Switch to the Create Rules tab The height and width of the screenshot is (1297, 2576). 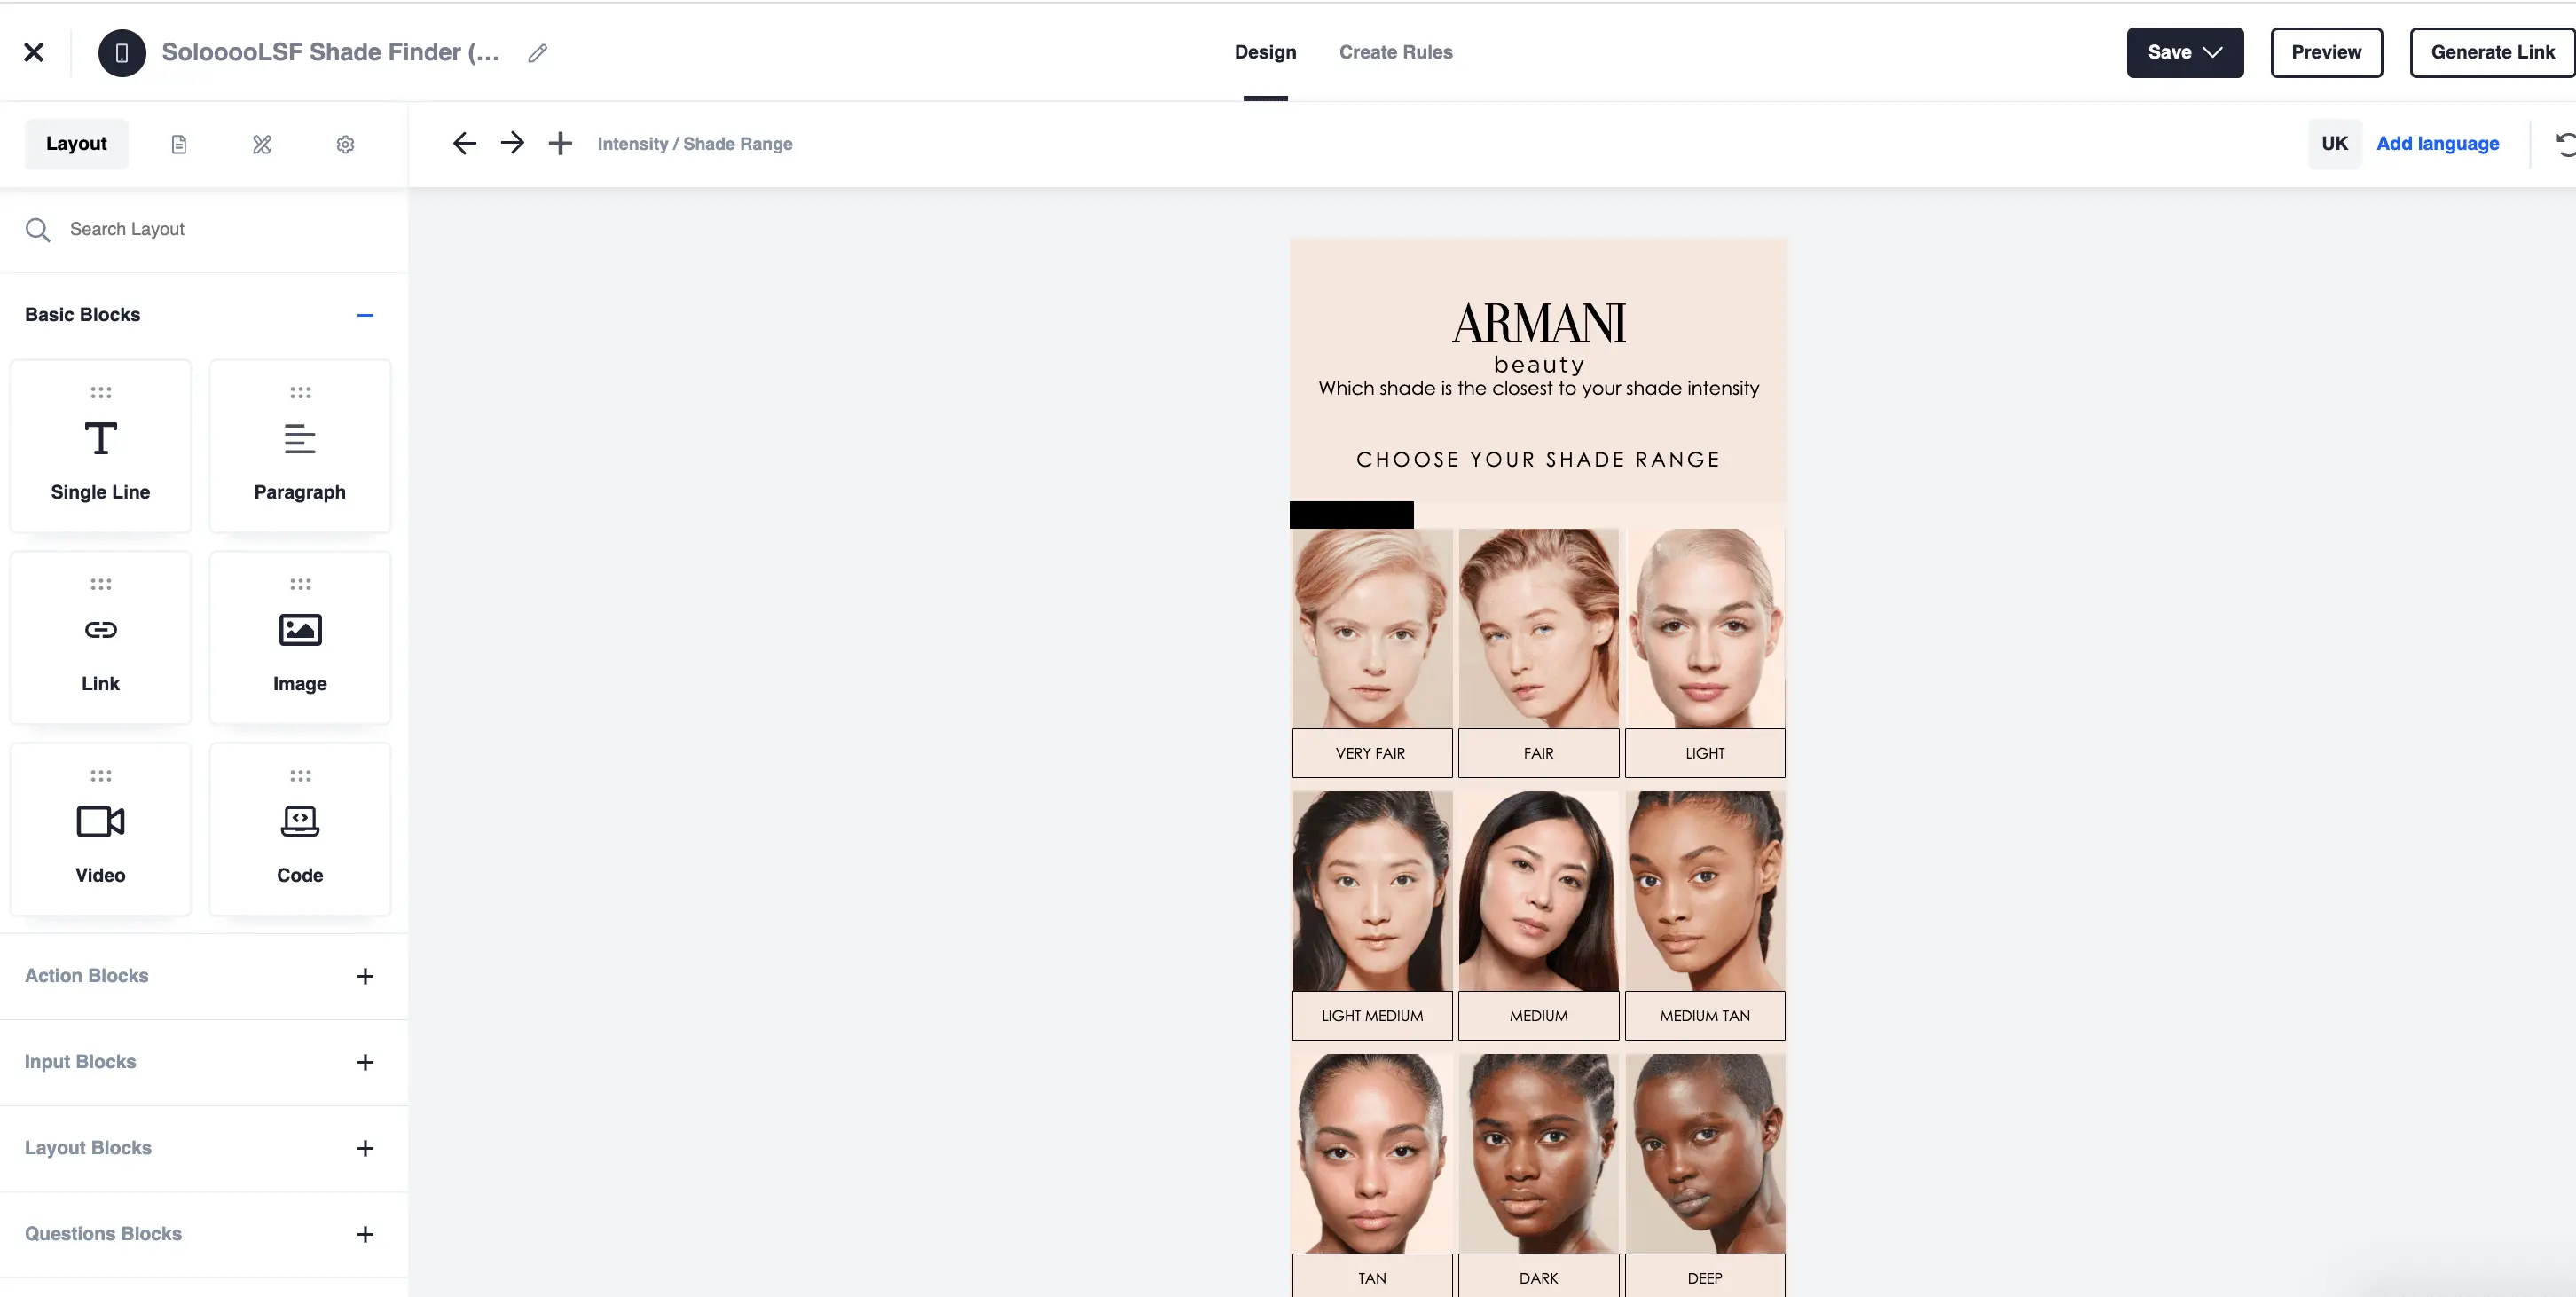point(1395,52)
